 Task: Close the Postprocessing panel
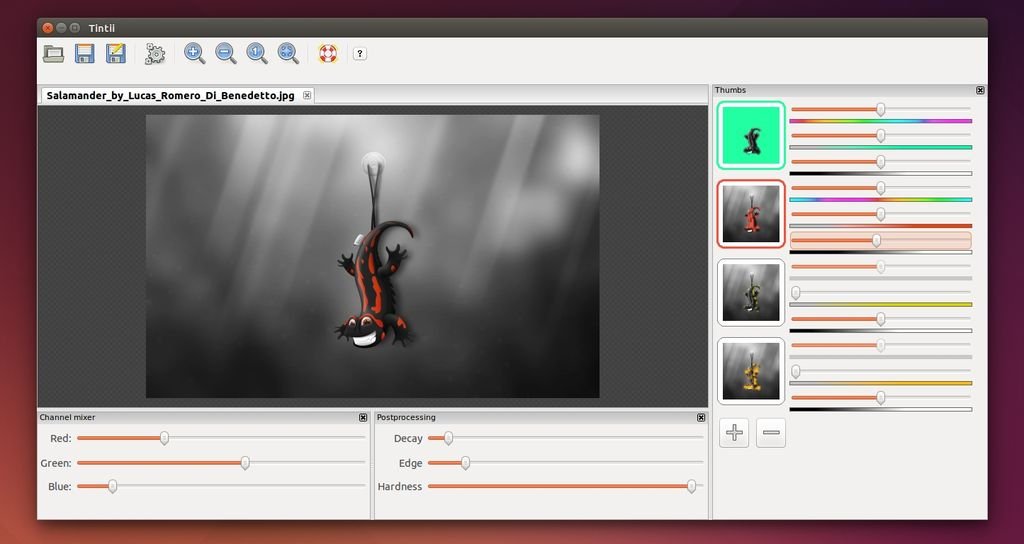click(x=701, y=417)
